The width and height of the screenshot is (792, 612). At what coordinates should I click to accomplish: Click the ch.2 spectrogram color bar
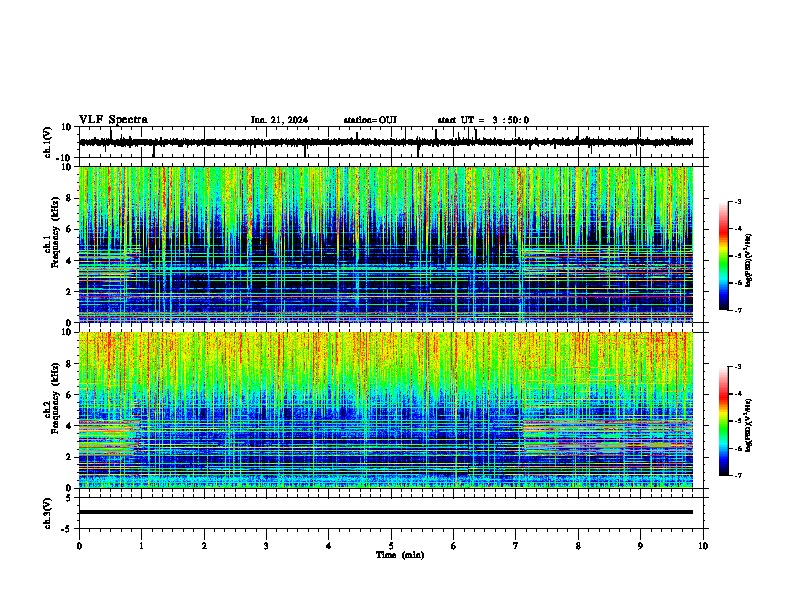724,421
